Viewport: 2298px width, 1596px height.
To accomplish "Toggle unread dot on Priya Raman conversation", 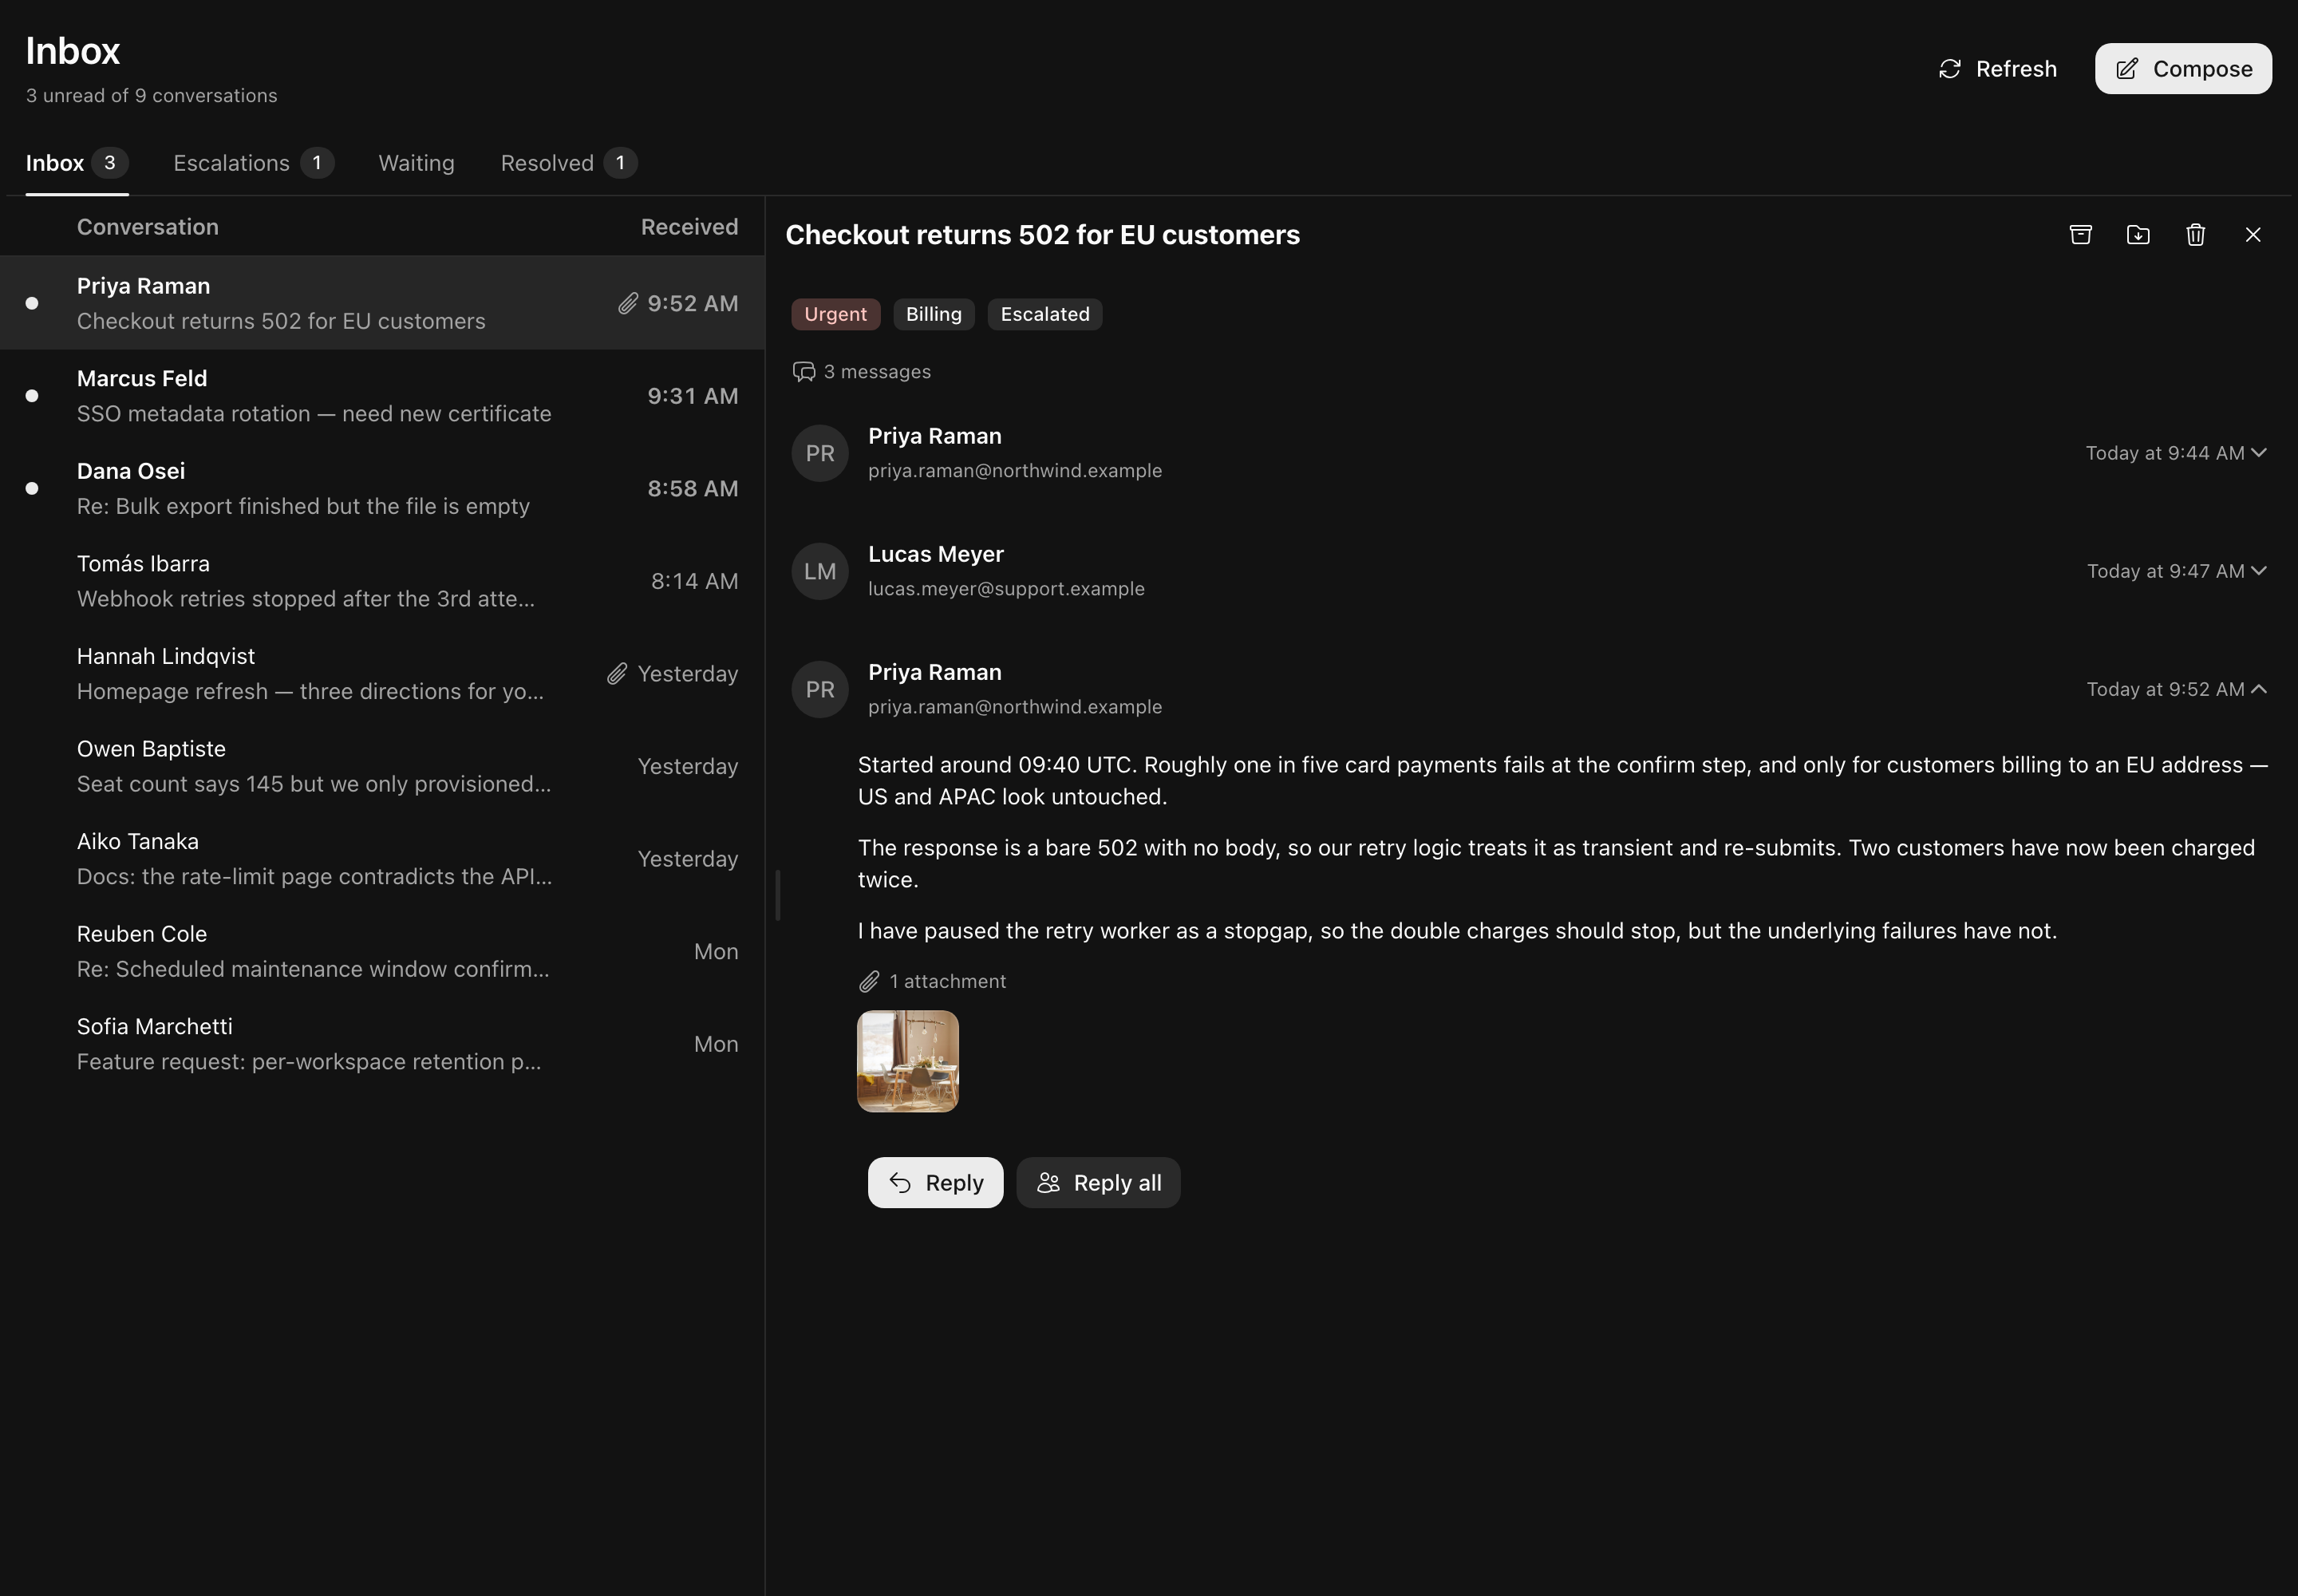I will [x=32, y=303].
